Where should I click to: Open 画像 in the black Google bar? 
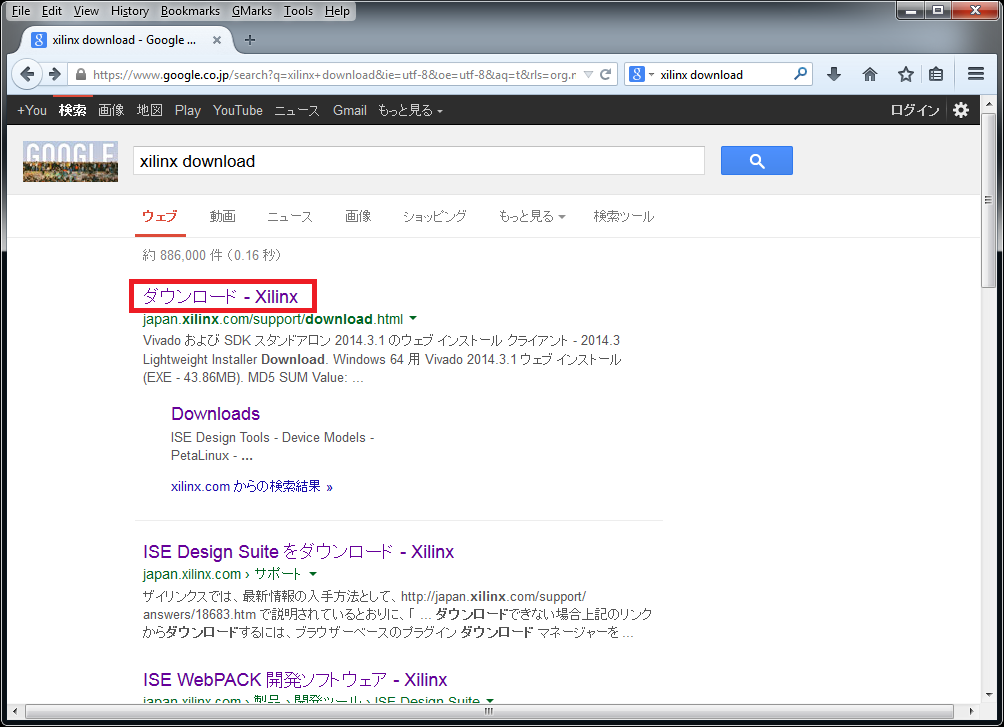click(111, 111)
